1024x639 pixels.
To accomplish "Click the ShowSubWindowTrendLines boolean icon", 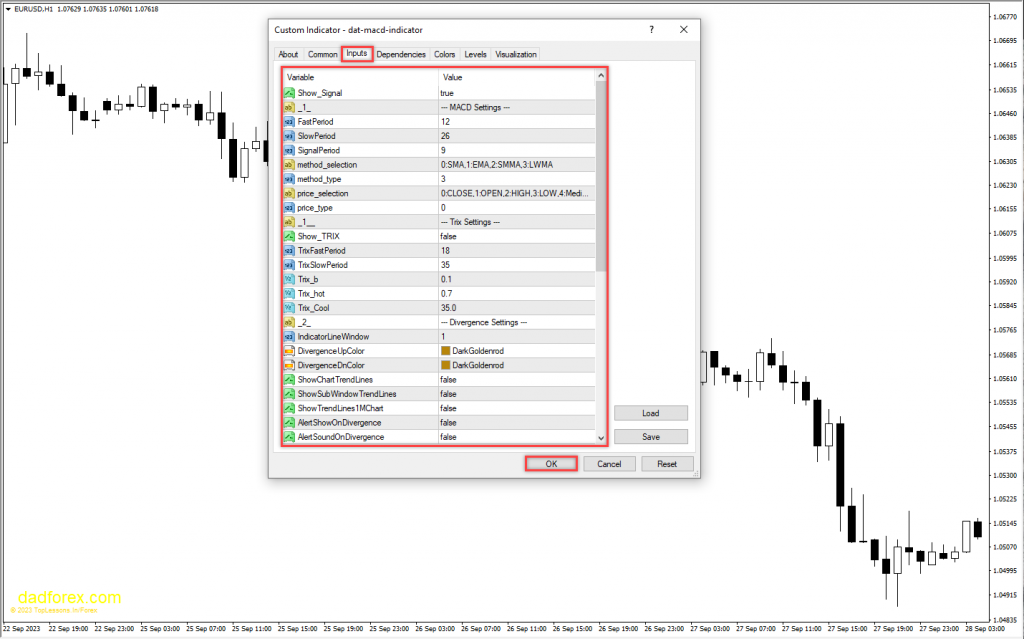I will 289,394.
